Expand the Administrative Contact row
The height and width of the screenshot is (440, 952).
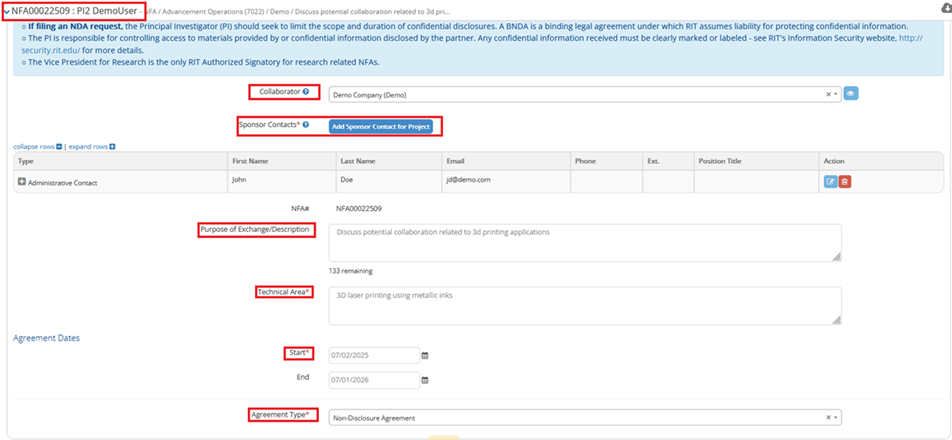[x=22, y=182]
